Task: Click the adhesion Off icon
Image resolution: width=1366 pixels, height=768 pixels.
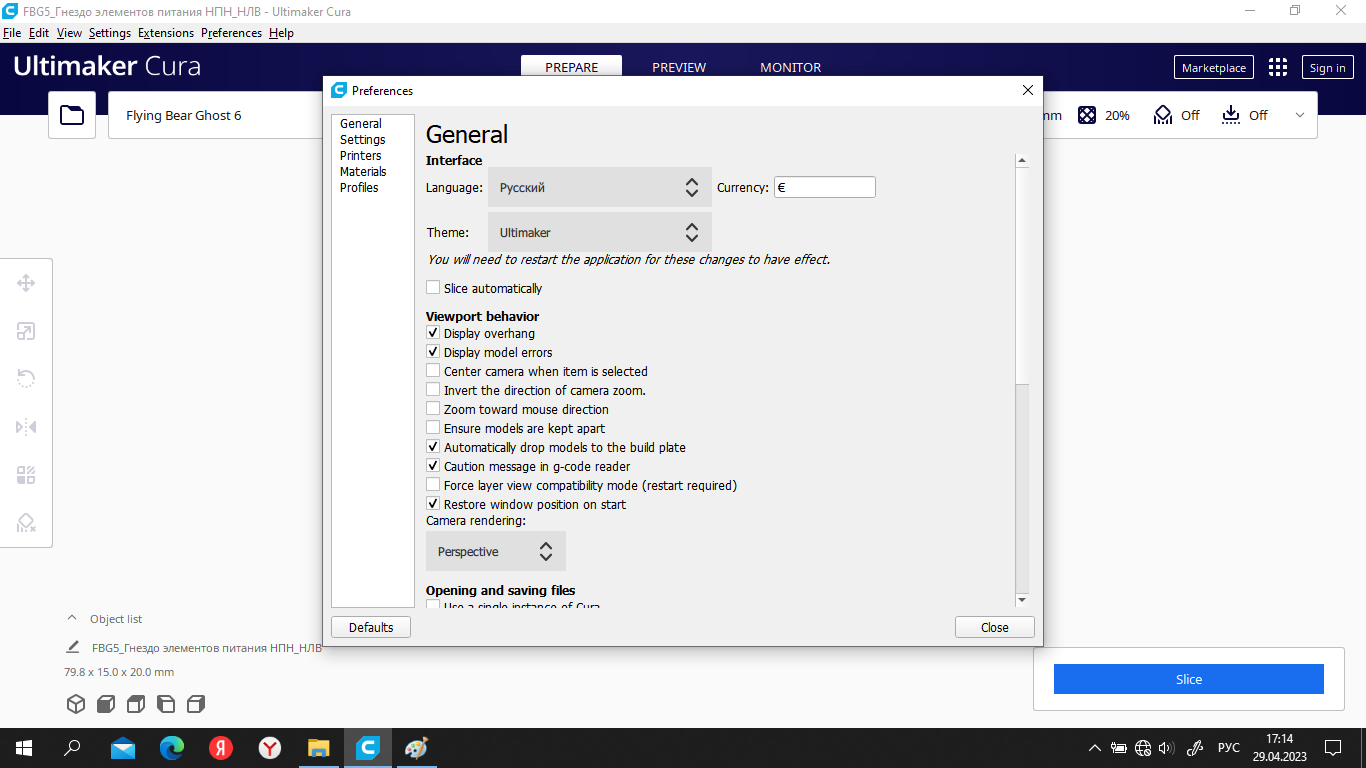Action: (x=1231, y=115)
